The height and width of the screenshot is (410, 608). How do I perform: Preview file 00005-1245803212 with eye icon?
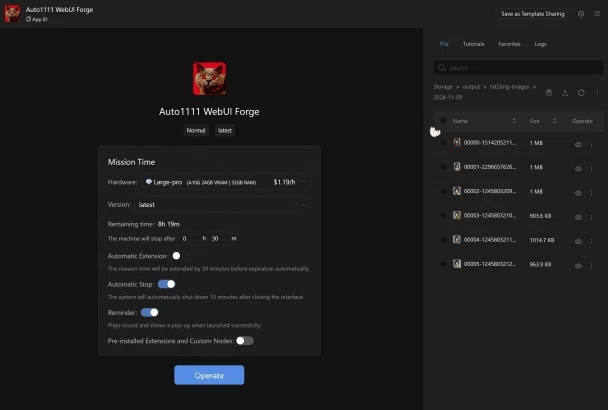[578, 266]
